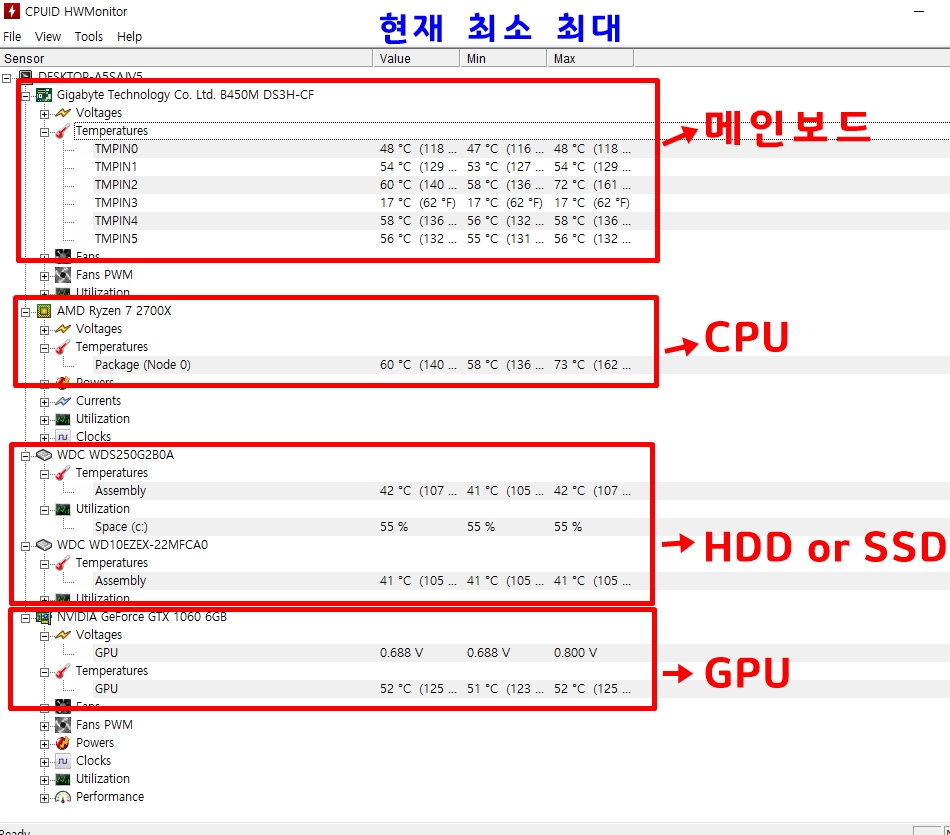Select the Gigabyte B450M DS3H-CF motherboard icon
The width and height of the screenshot is (950, 835).
(x=44, y=95)
